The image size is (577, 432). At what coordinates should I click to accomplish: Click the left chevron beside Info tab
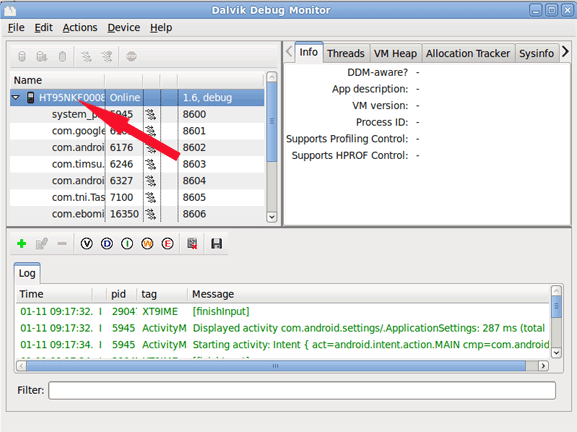pyautogui.click(x=289, y=52)
